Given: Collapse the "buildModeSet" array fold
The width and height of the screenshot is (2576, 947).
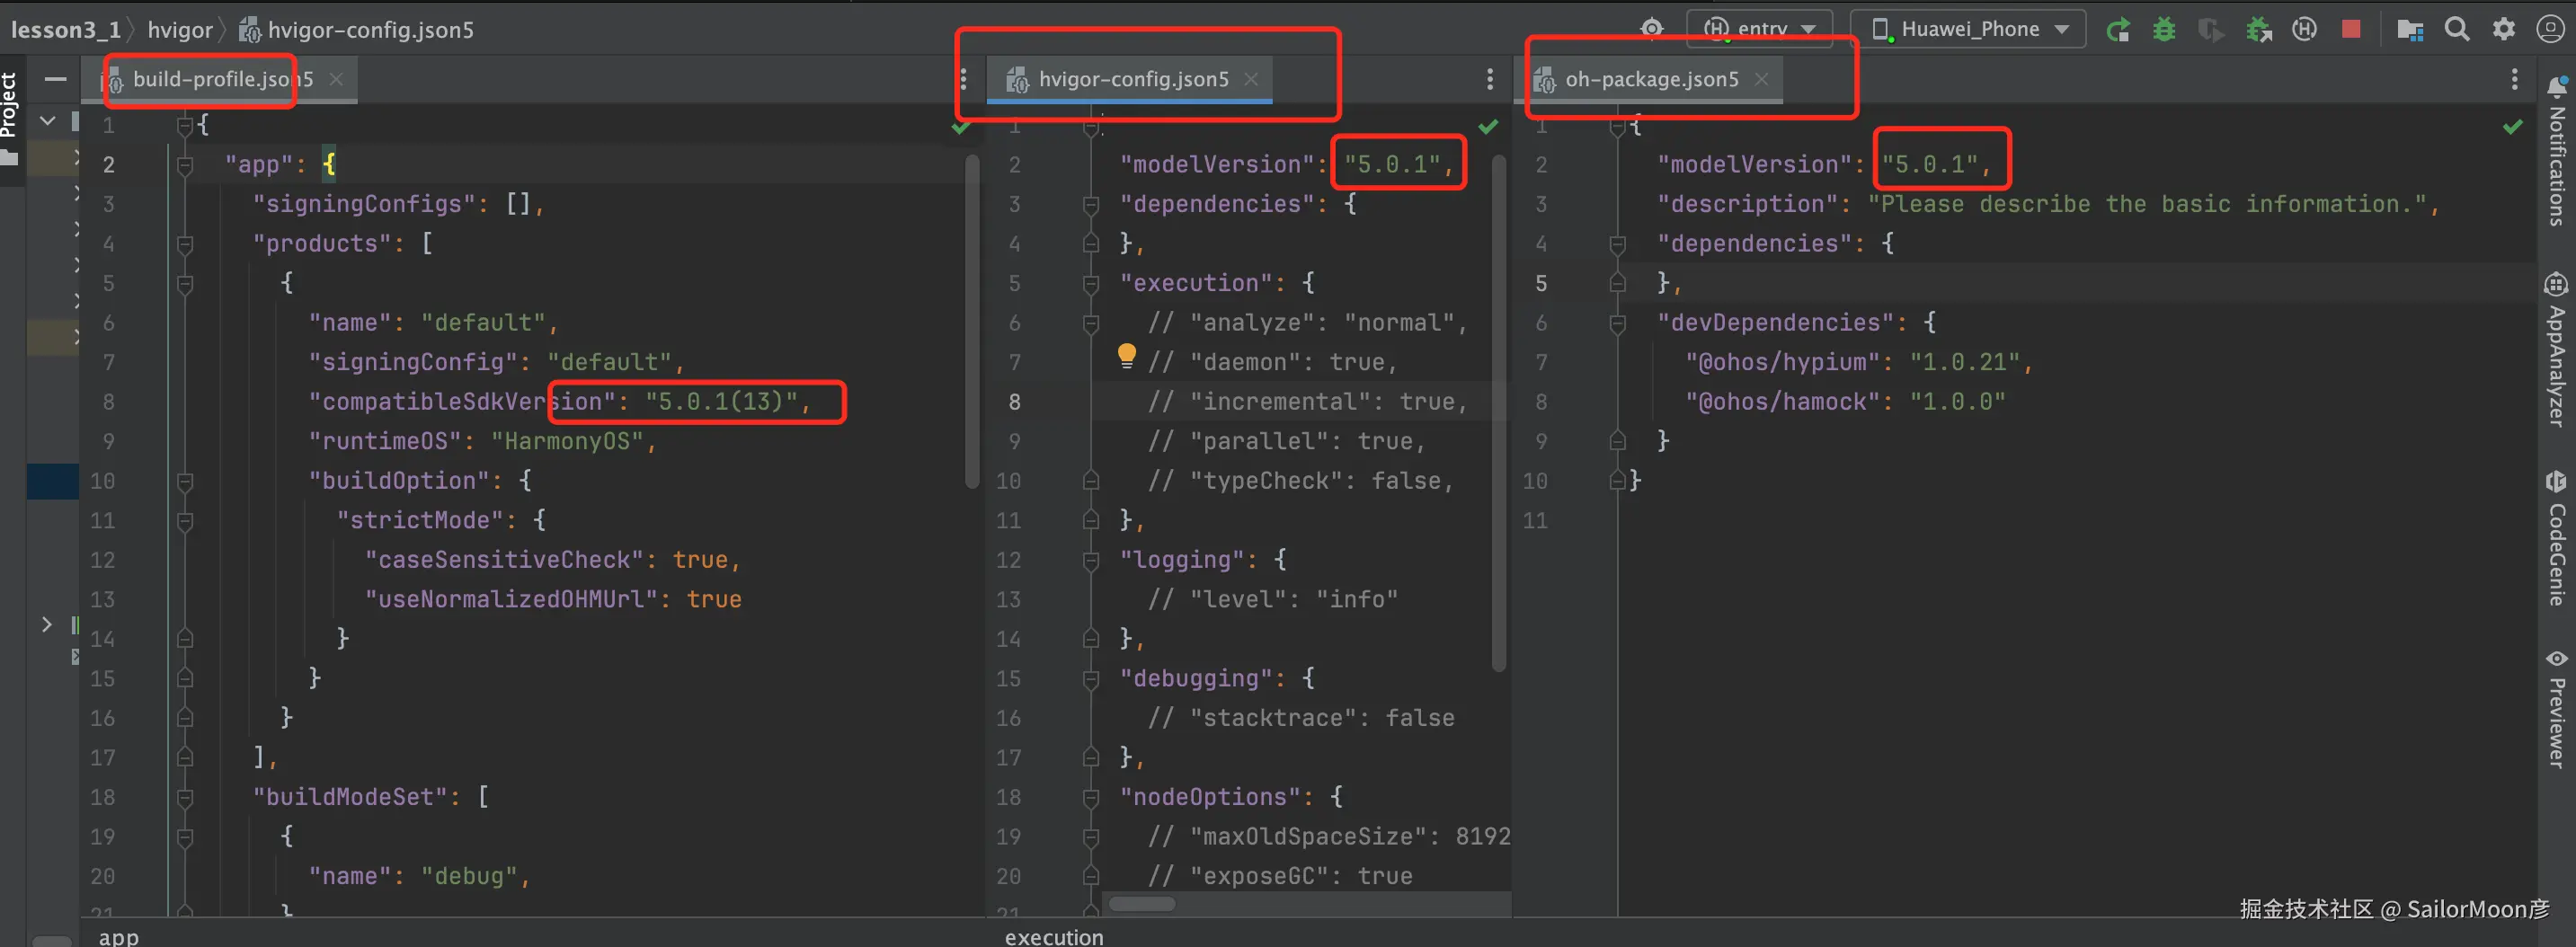Looking at the screenshot, I should [x=185, y=798].
